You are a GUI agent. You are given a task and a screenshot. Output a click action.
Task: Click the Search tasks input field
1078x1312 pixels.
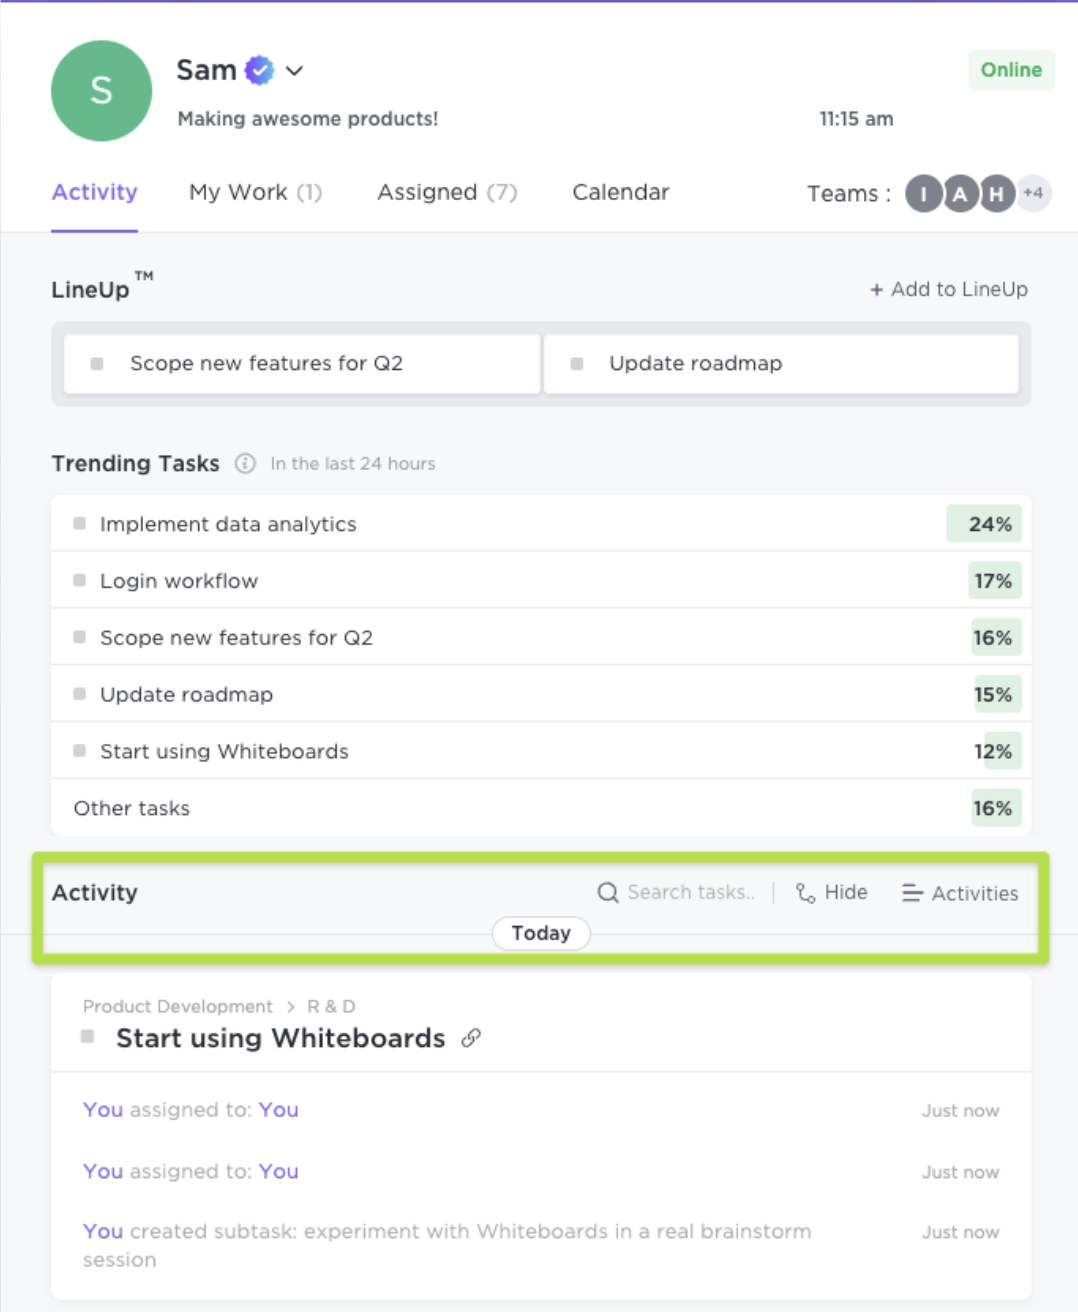point(690,892)
